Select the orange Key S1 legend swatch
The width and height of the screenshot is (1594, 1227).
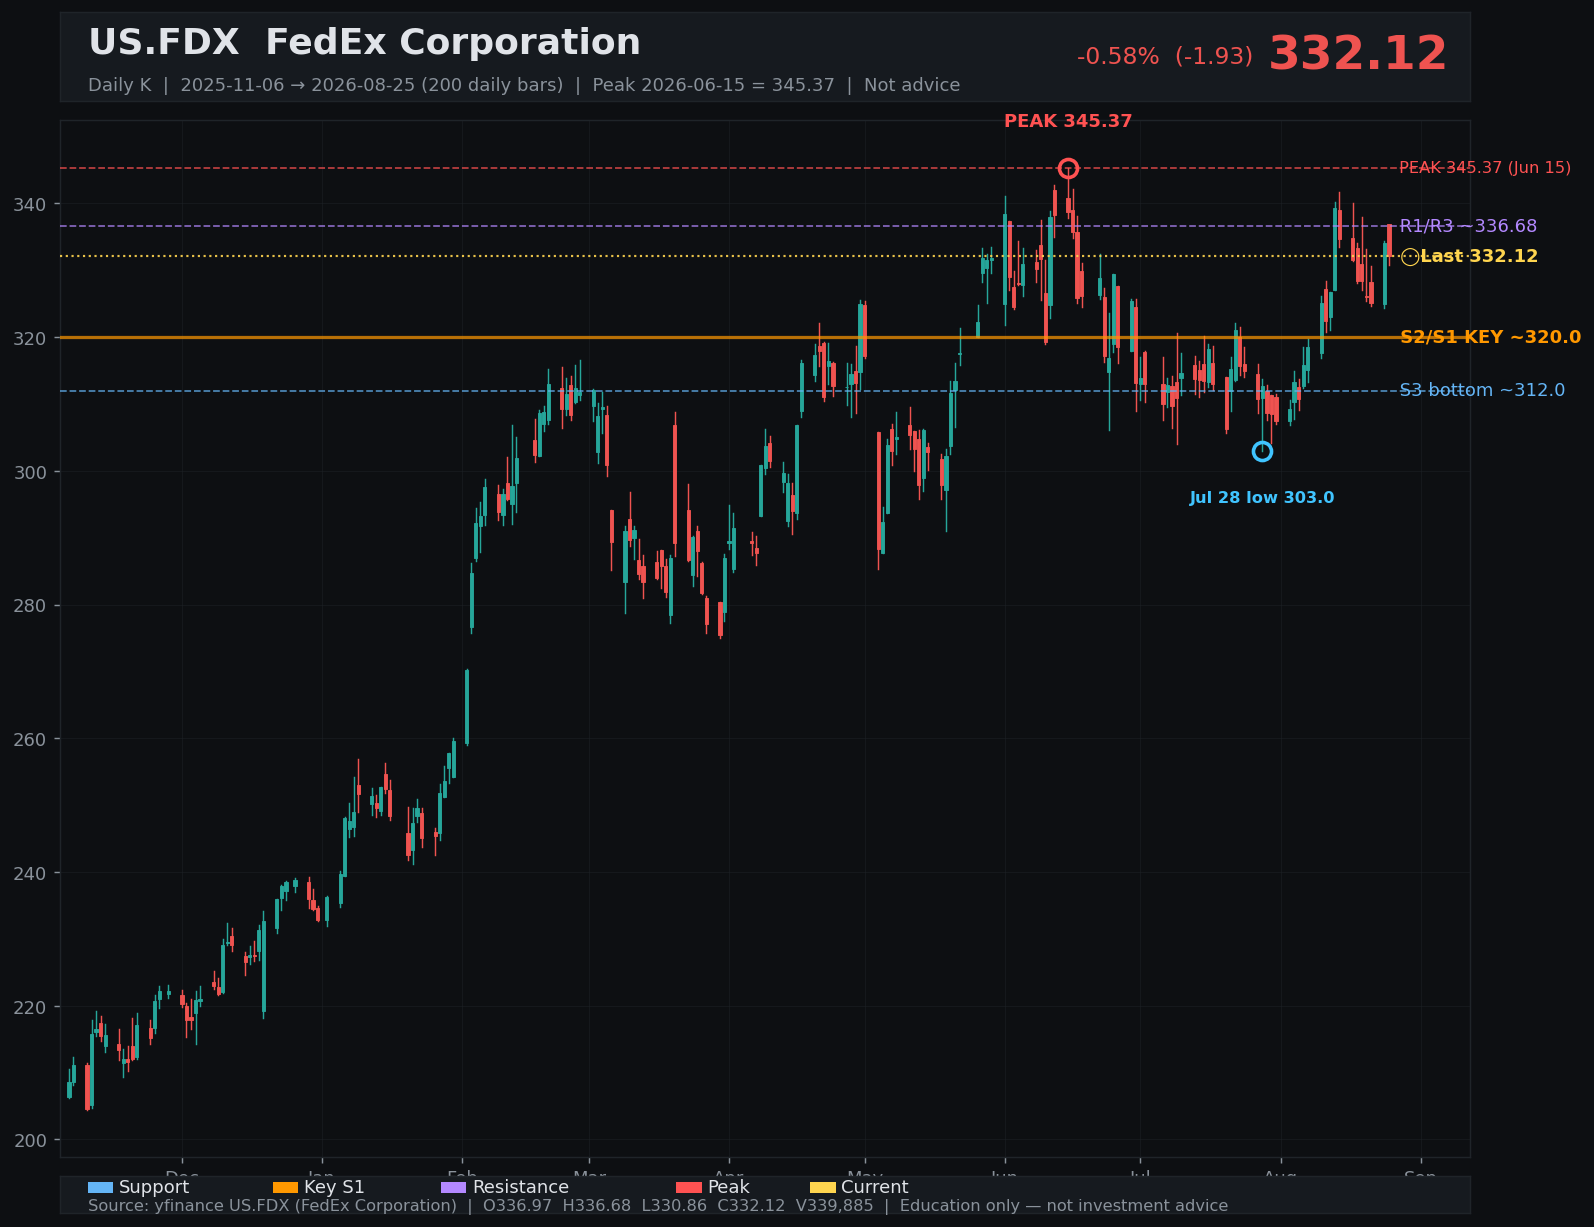tap(285, 1187)
